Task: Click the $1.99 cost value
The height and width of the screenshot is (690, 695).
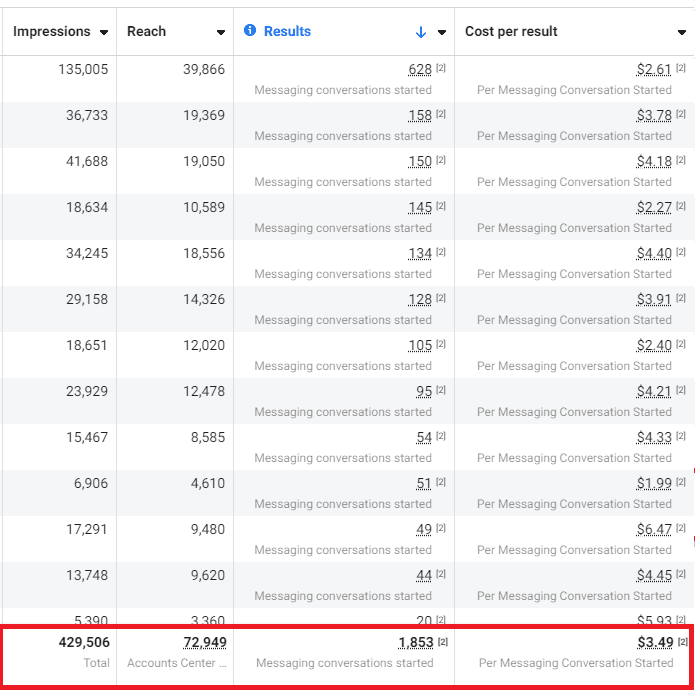Action: pos(654,484)
